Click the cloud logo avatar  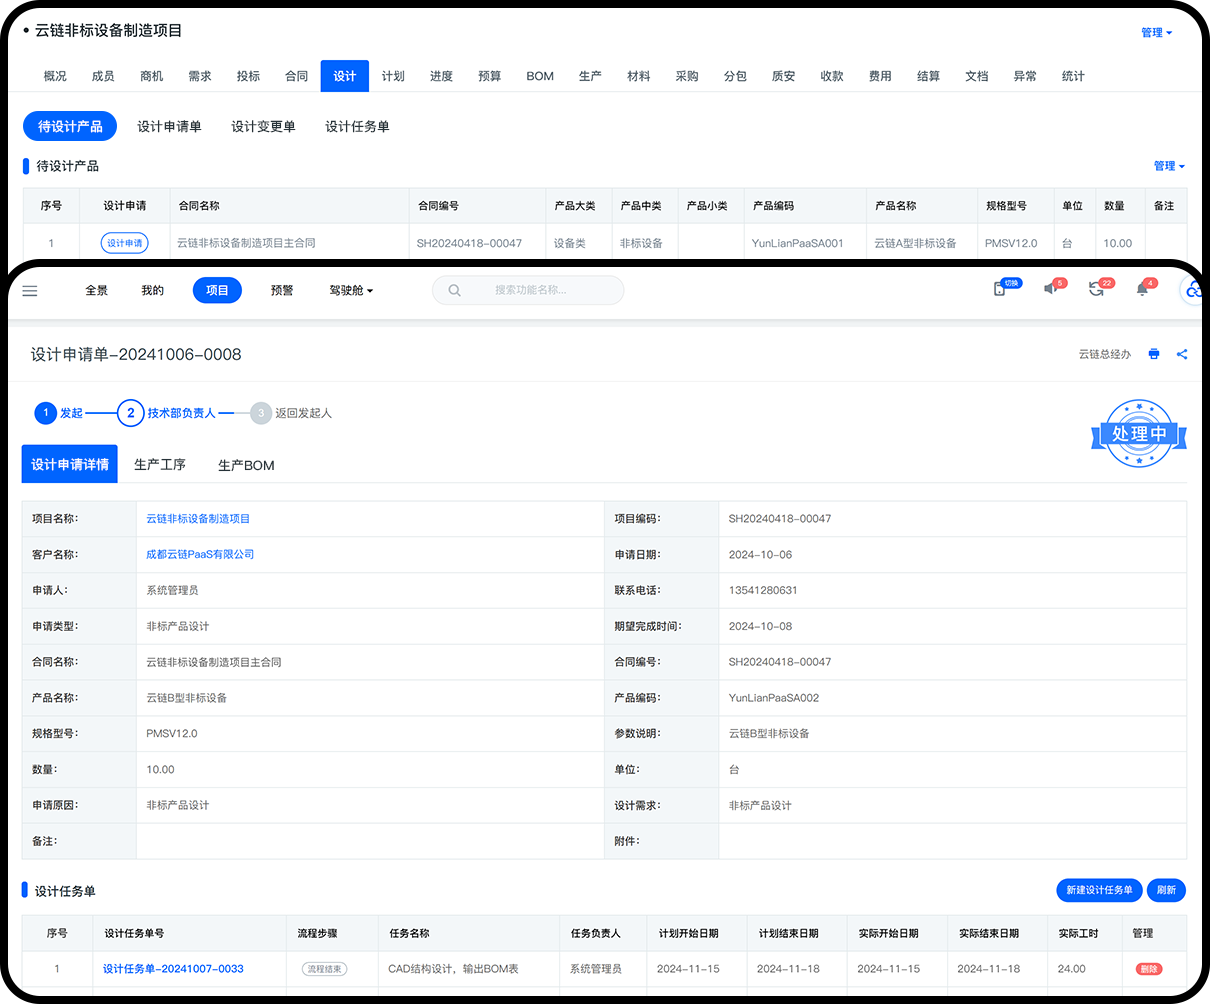(1194, 291)
